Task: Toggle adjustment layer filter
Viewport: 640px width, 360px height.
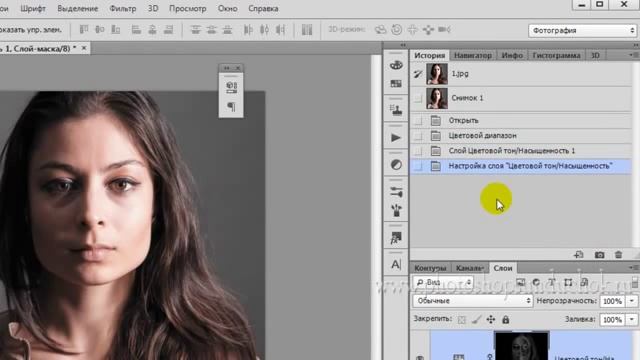Action: [x=536, y=282]
